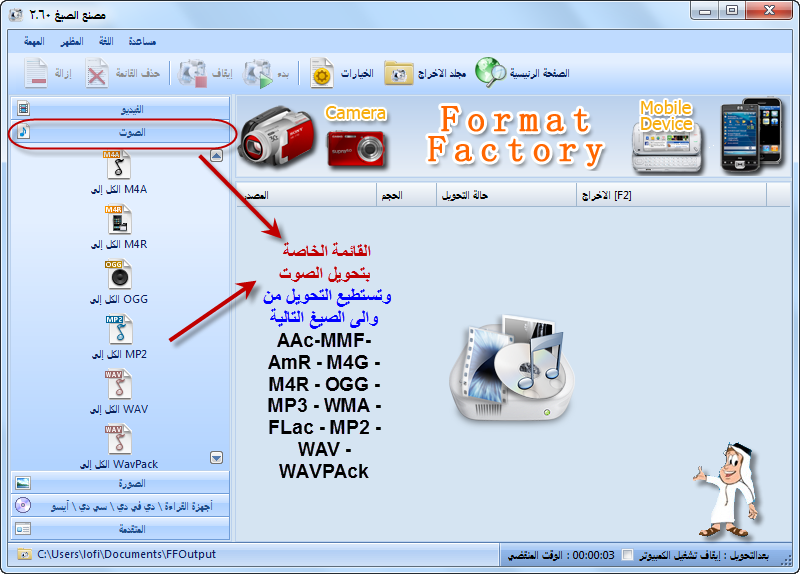Expand the Advanced (المتقدمة) category panel
Screen dimensions: 800x574
click(x=120, y=529)
